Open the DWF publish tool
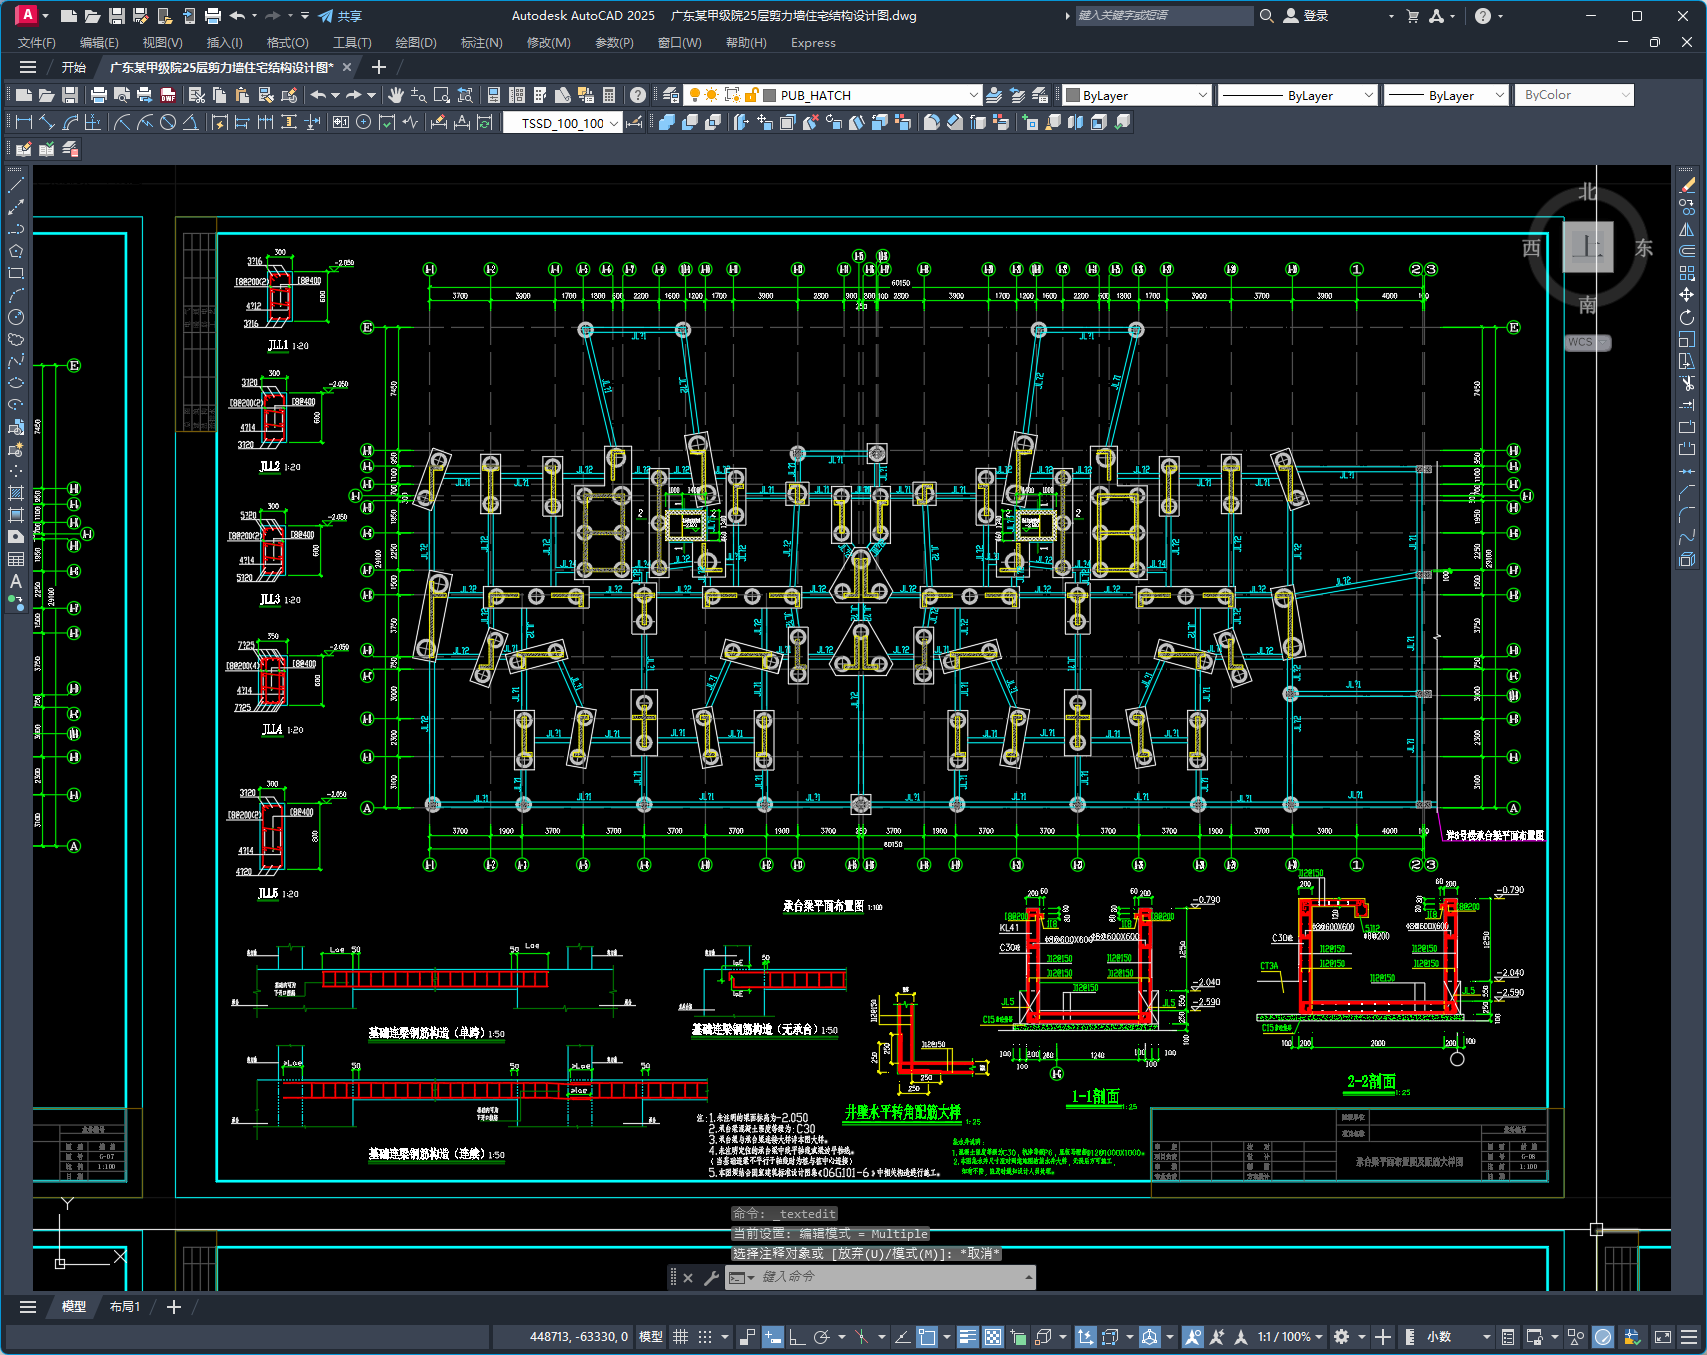1707x1355 pixels. tap(168, 95)
